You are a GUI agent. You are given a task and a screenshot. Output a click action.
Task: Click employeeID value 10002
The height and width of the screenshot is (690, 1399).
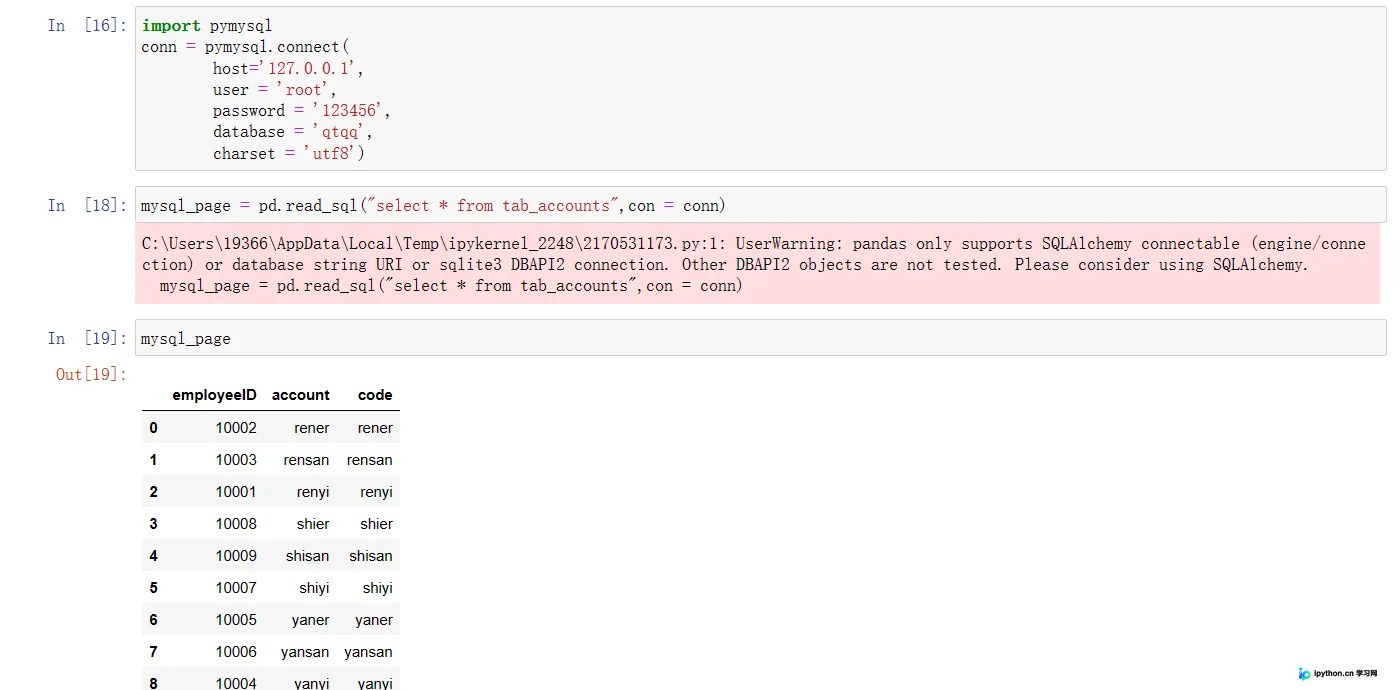(236, 428)
